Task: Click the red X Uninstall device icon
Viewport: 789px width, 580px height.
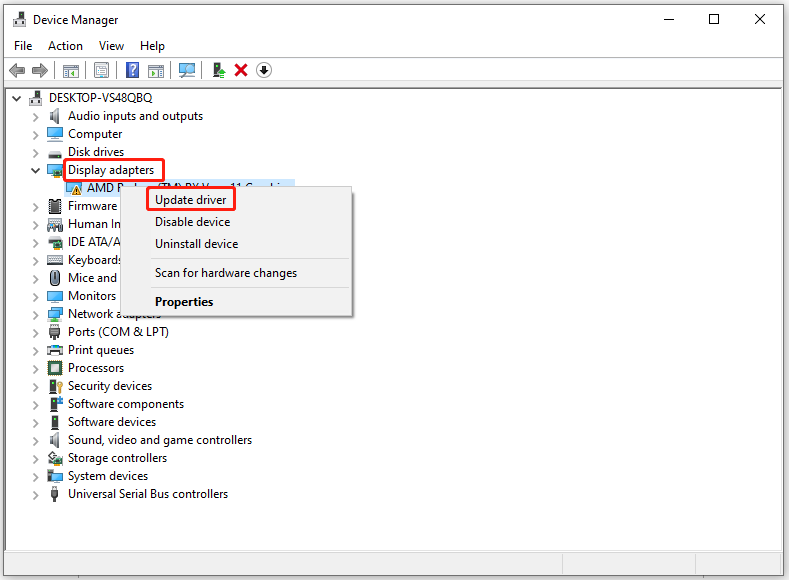Action: (x=241, y=70)
